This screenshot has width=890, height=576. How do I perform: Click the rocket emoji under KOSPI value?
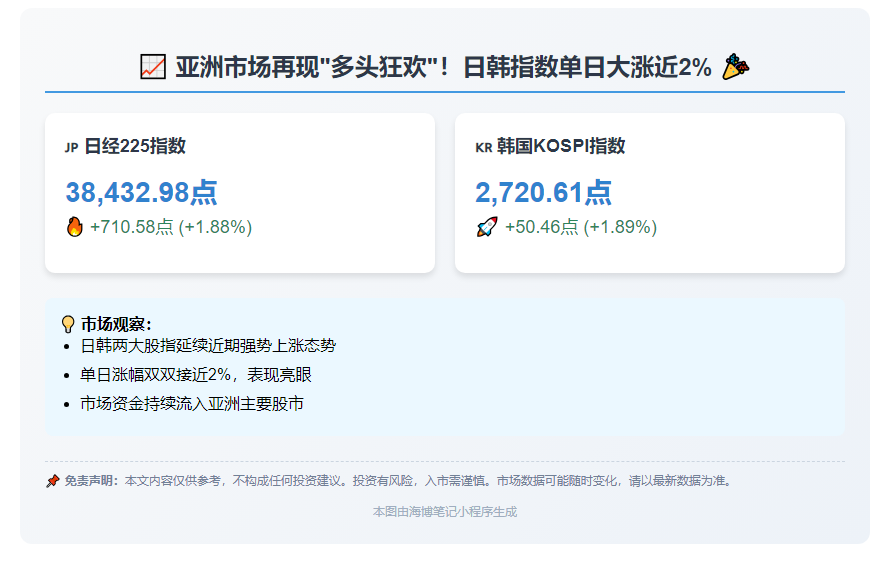pos(487,227)
